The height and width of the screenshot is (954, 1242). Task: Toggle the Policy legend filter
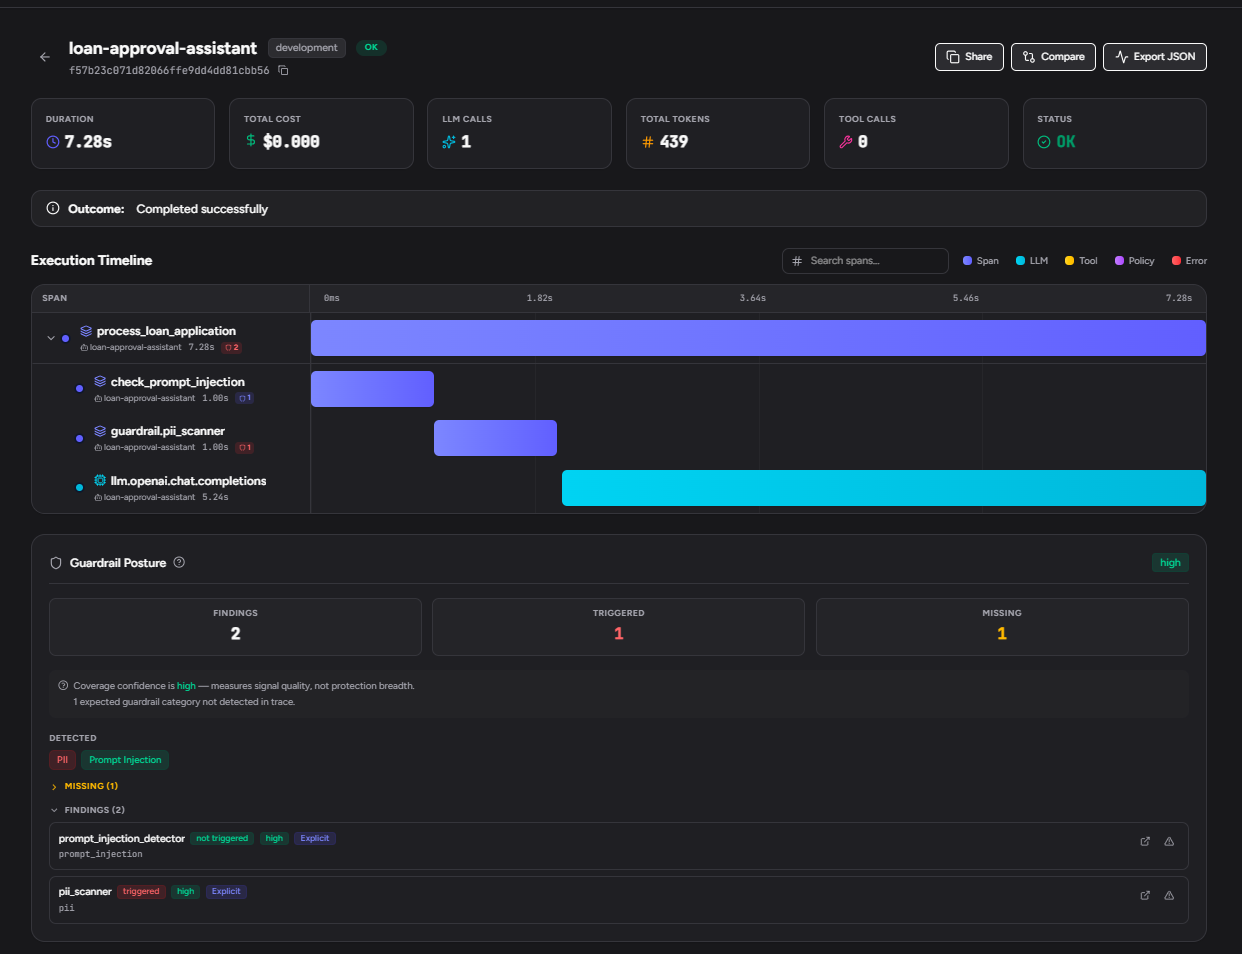(1135, 261)
